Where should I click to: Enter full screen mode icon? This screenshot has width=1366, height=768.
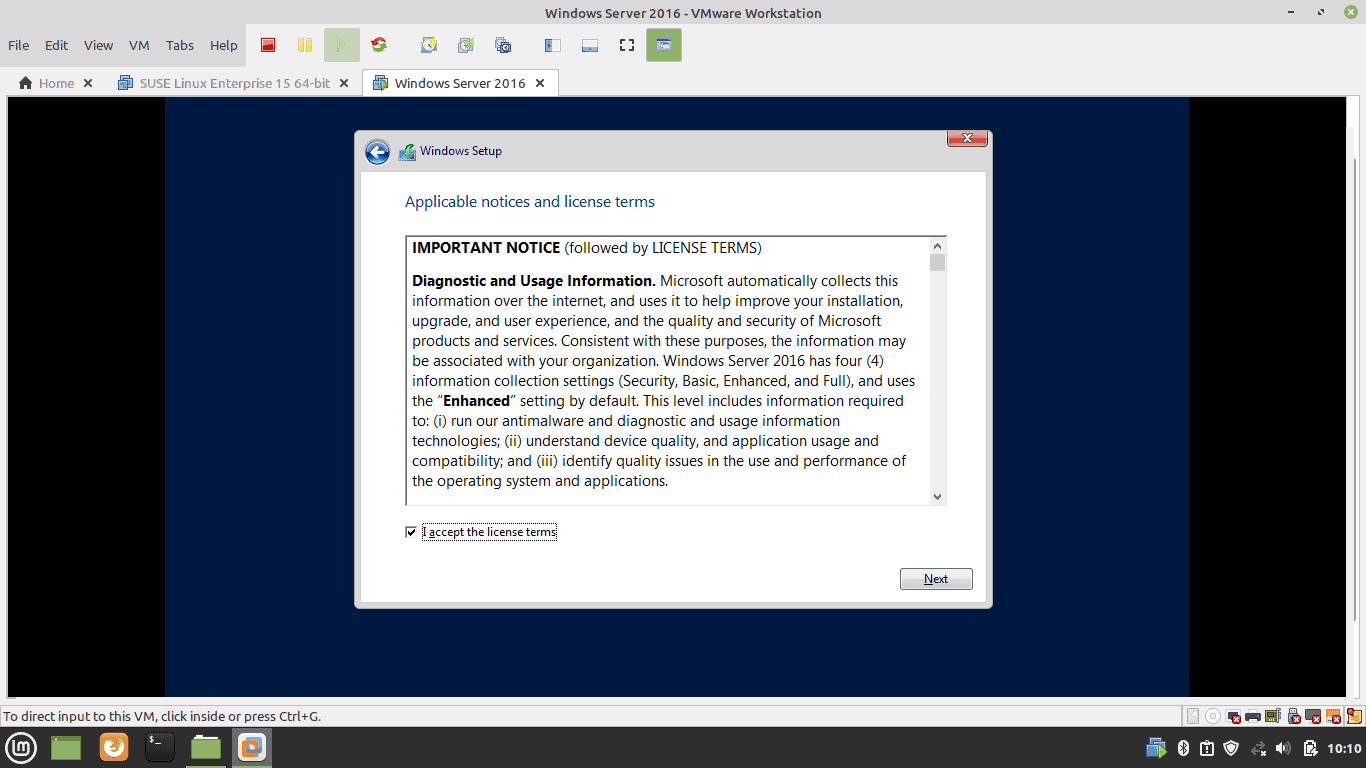coord(627,45)
